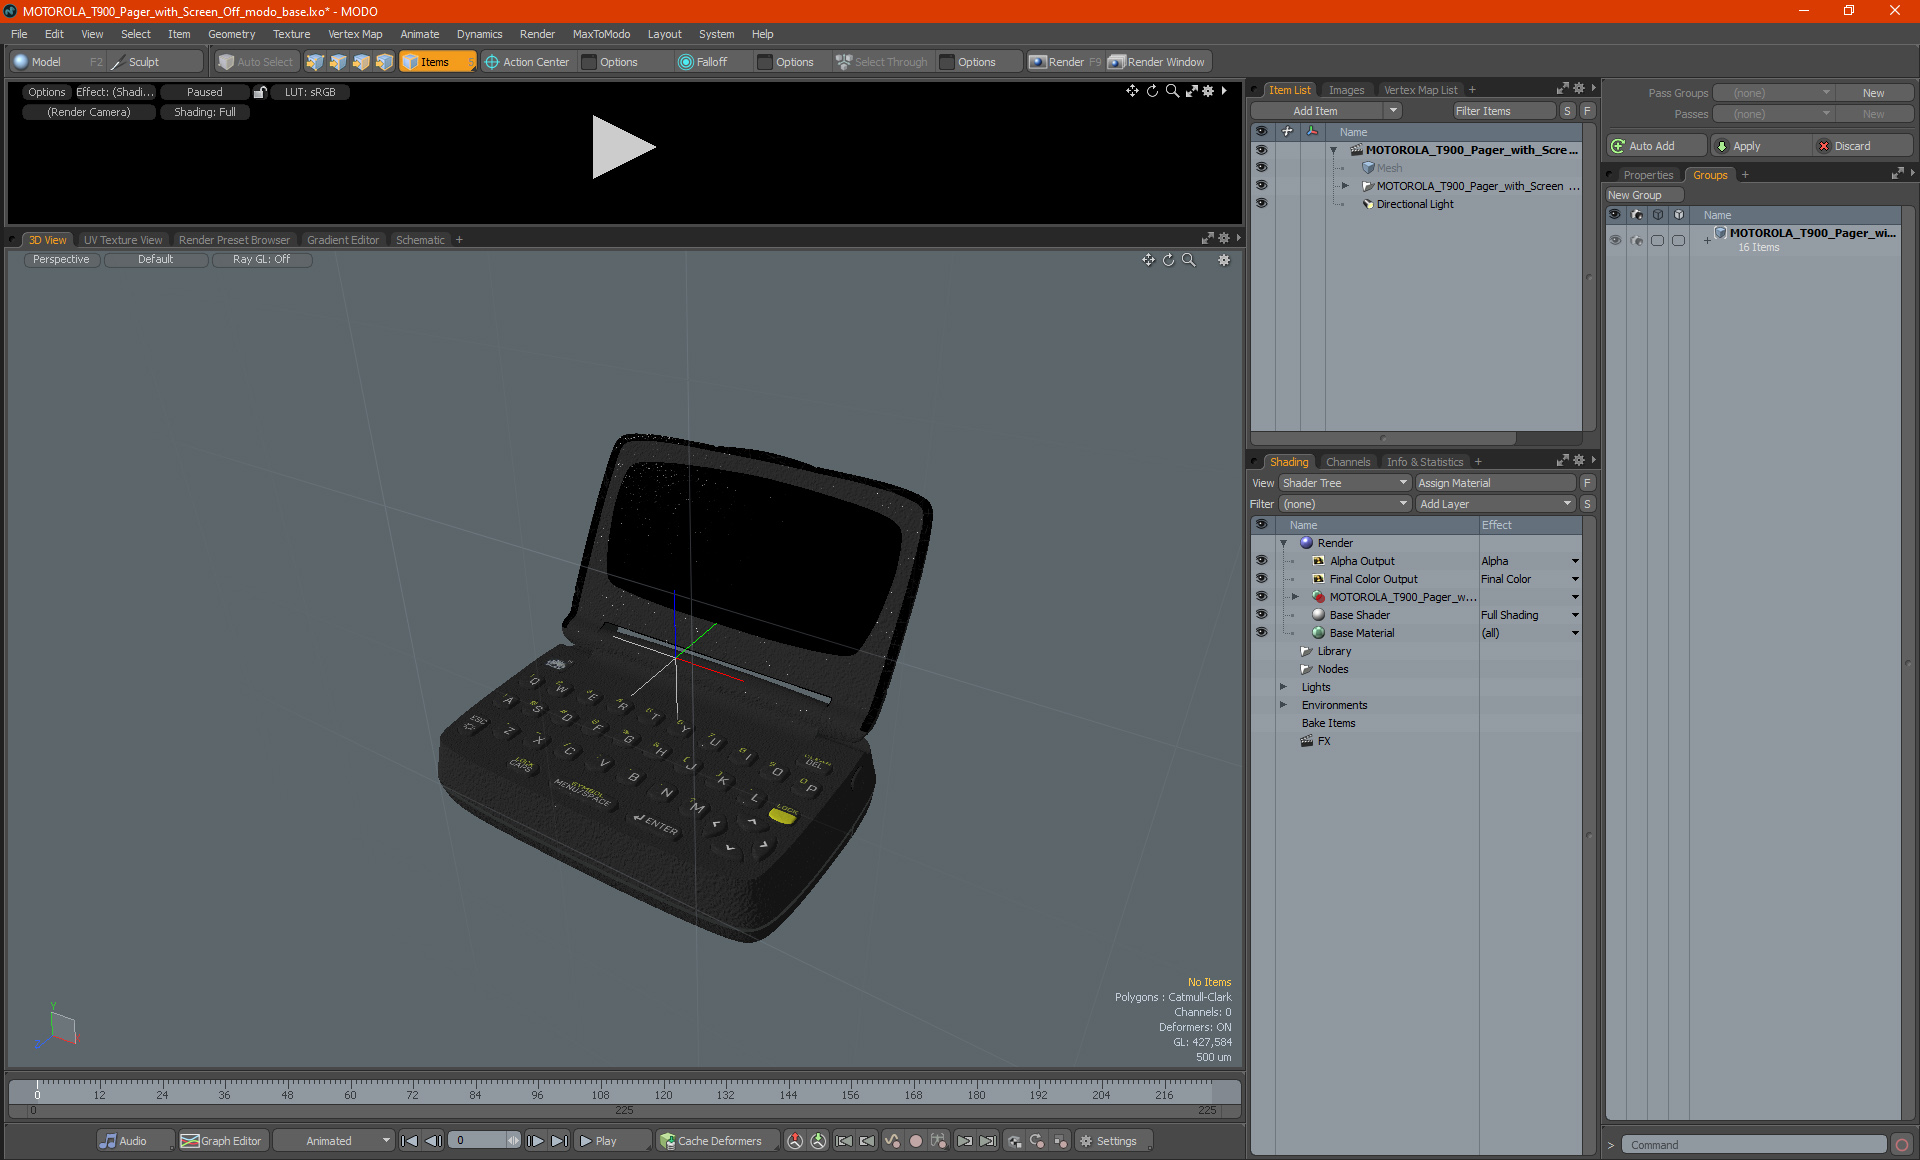Hide the Directional Light item
The width and height of the screenshot is (1920, 1160).
point(1261,204)
